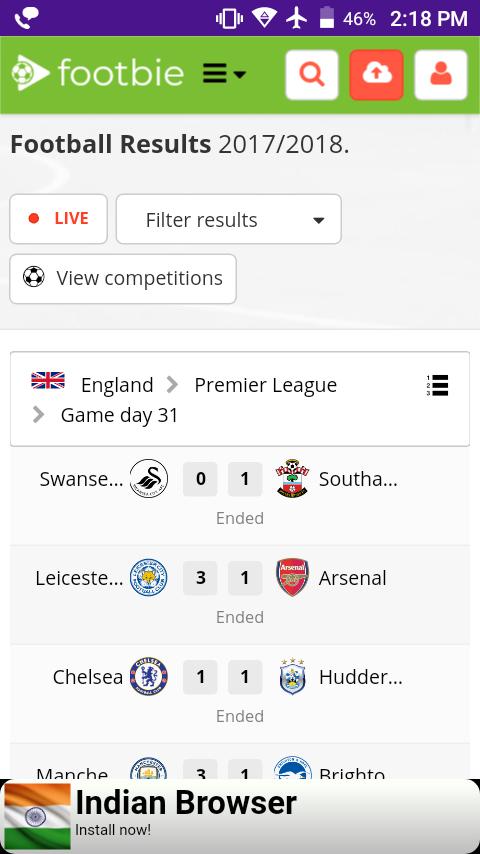Expand the hamburger menu dropdown

(x=224, y=74)
